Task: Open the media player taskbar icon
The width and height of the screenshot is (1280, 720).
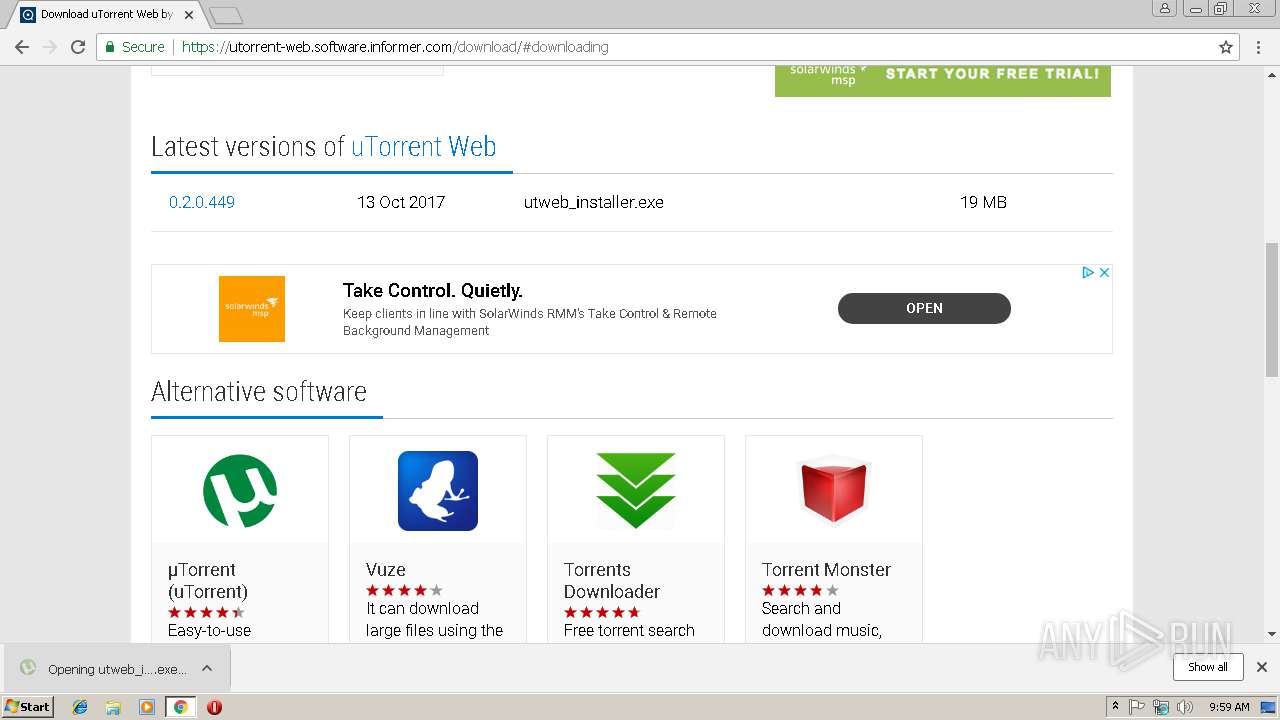Action: point(147,707)
